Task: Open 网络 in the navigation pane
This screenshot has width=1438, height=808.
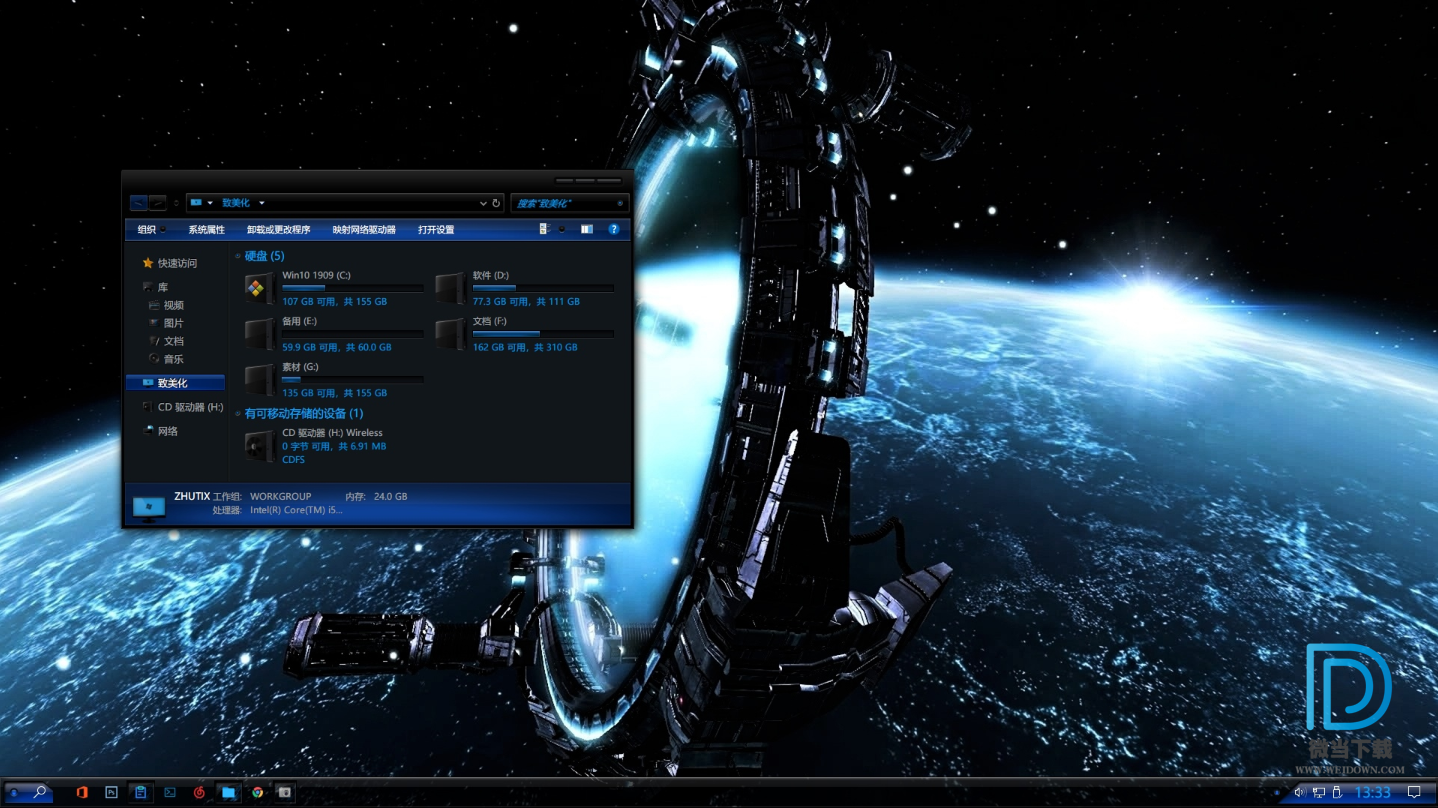Action: click(x=160, y=431)
